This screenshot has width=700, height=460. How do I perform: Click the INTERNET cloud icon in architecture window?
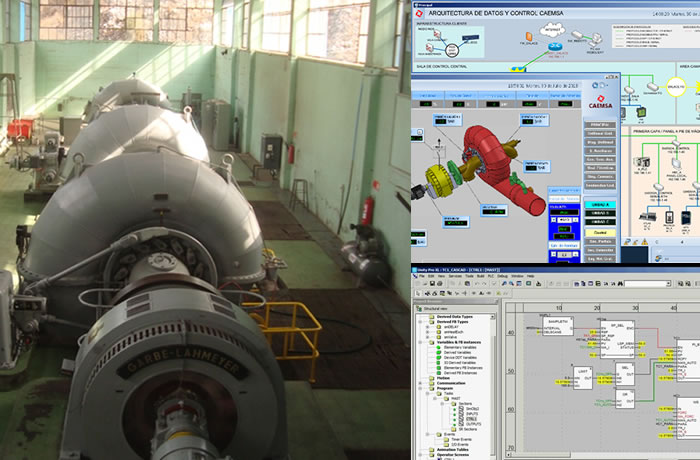tap(552, 30)
